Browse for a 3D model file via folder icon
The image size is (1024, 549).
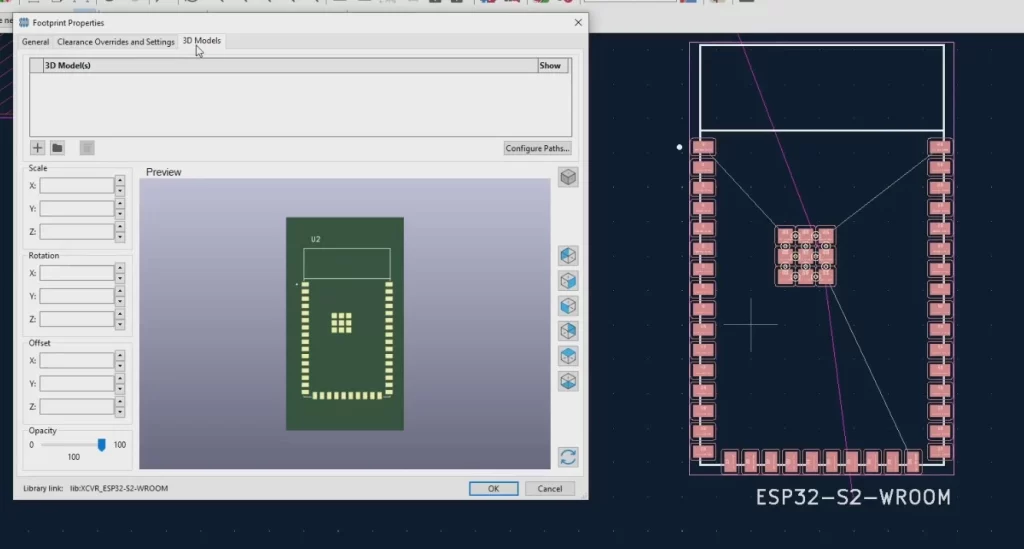pyautogui.click(x=57, y=148)
